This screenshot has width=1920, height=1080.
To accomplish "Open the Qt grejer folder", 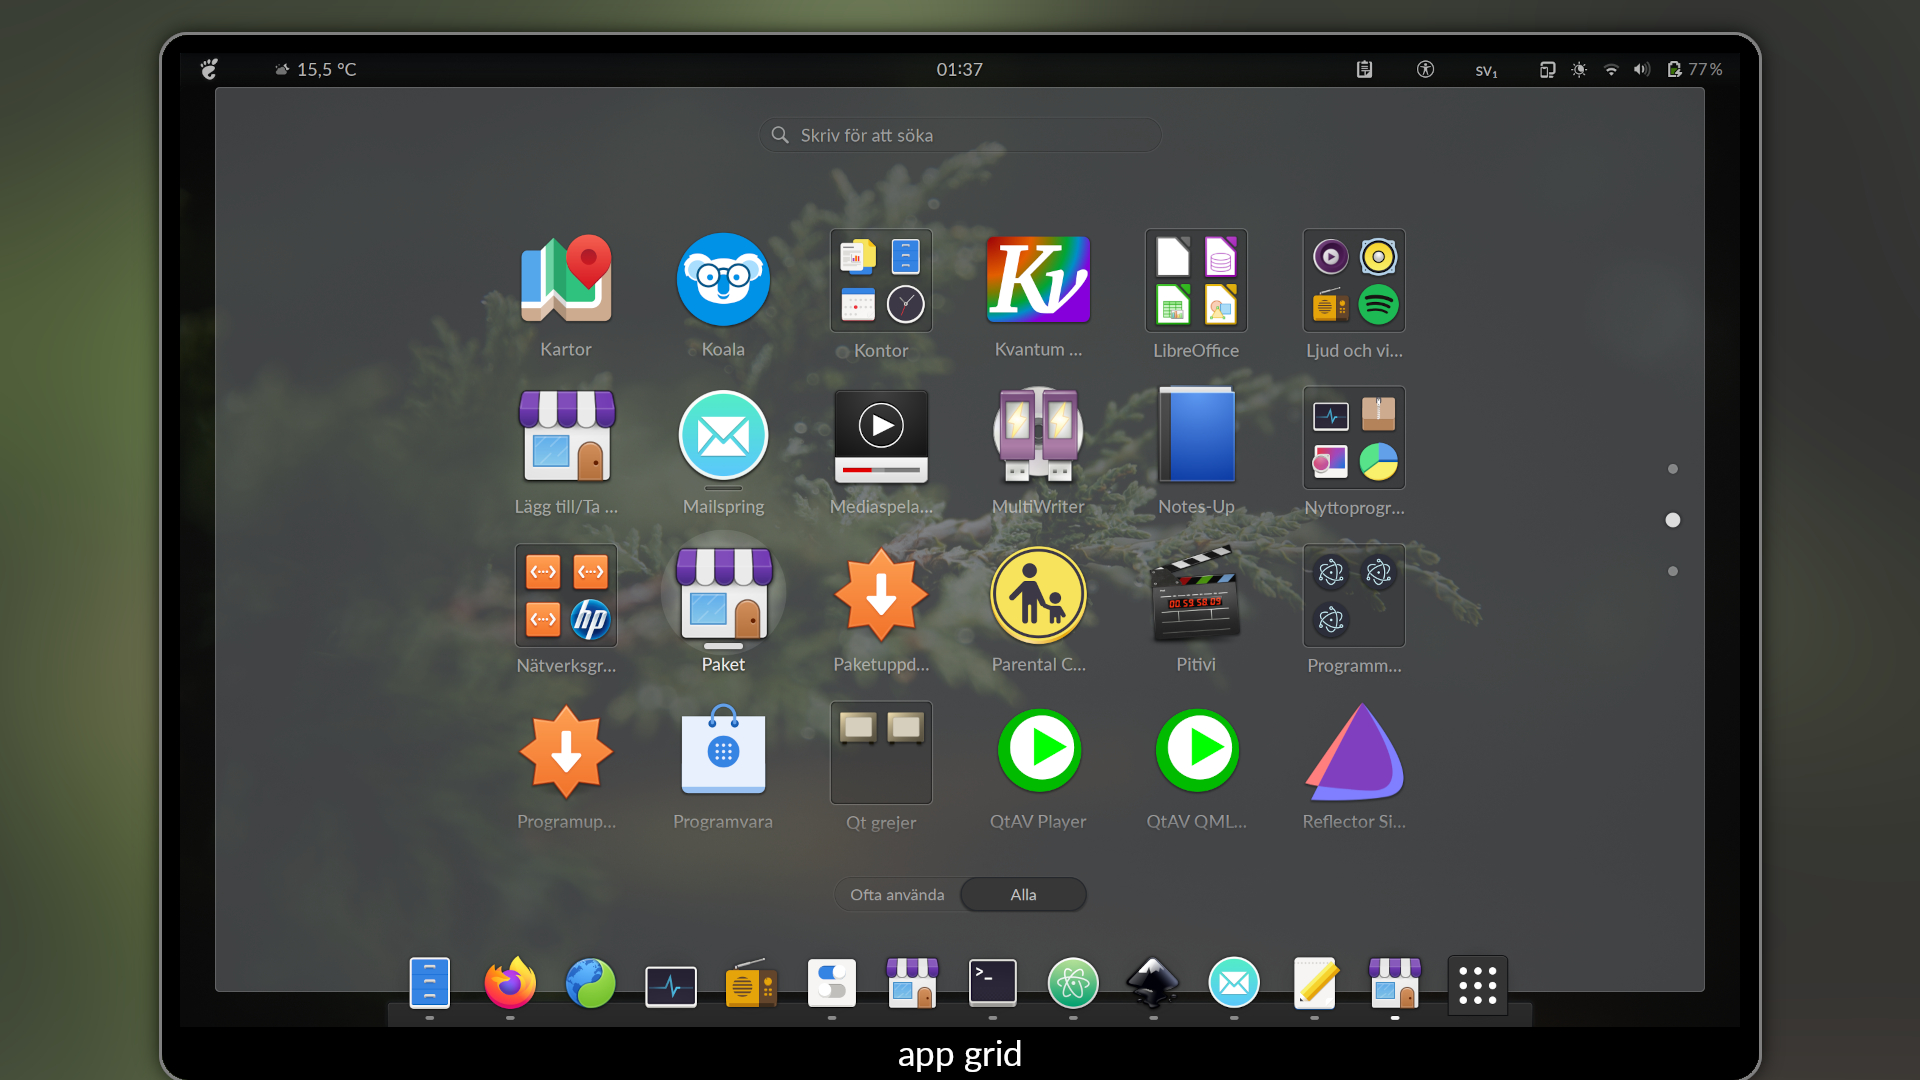I will pos(881,753).
